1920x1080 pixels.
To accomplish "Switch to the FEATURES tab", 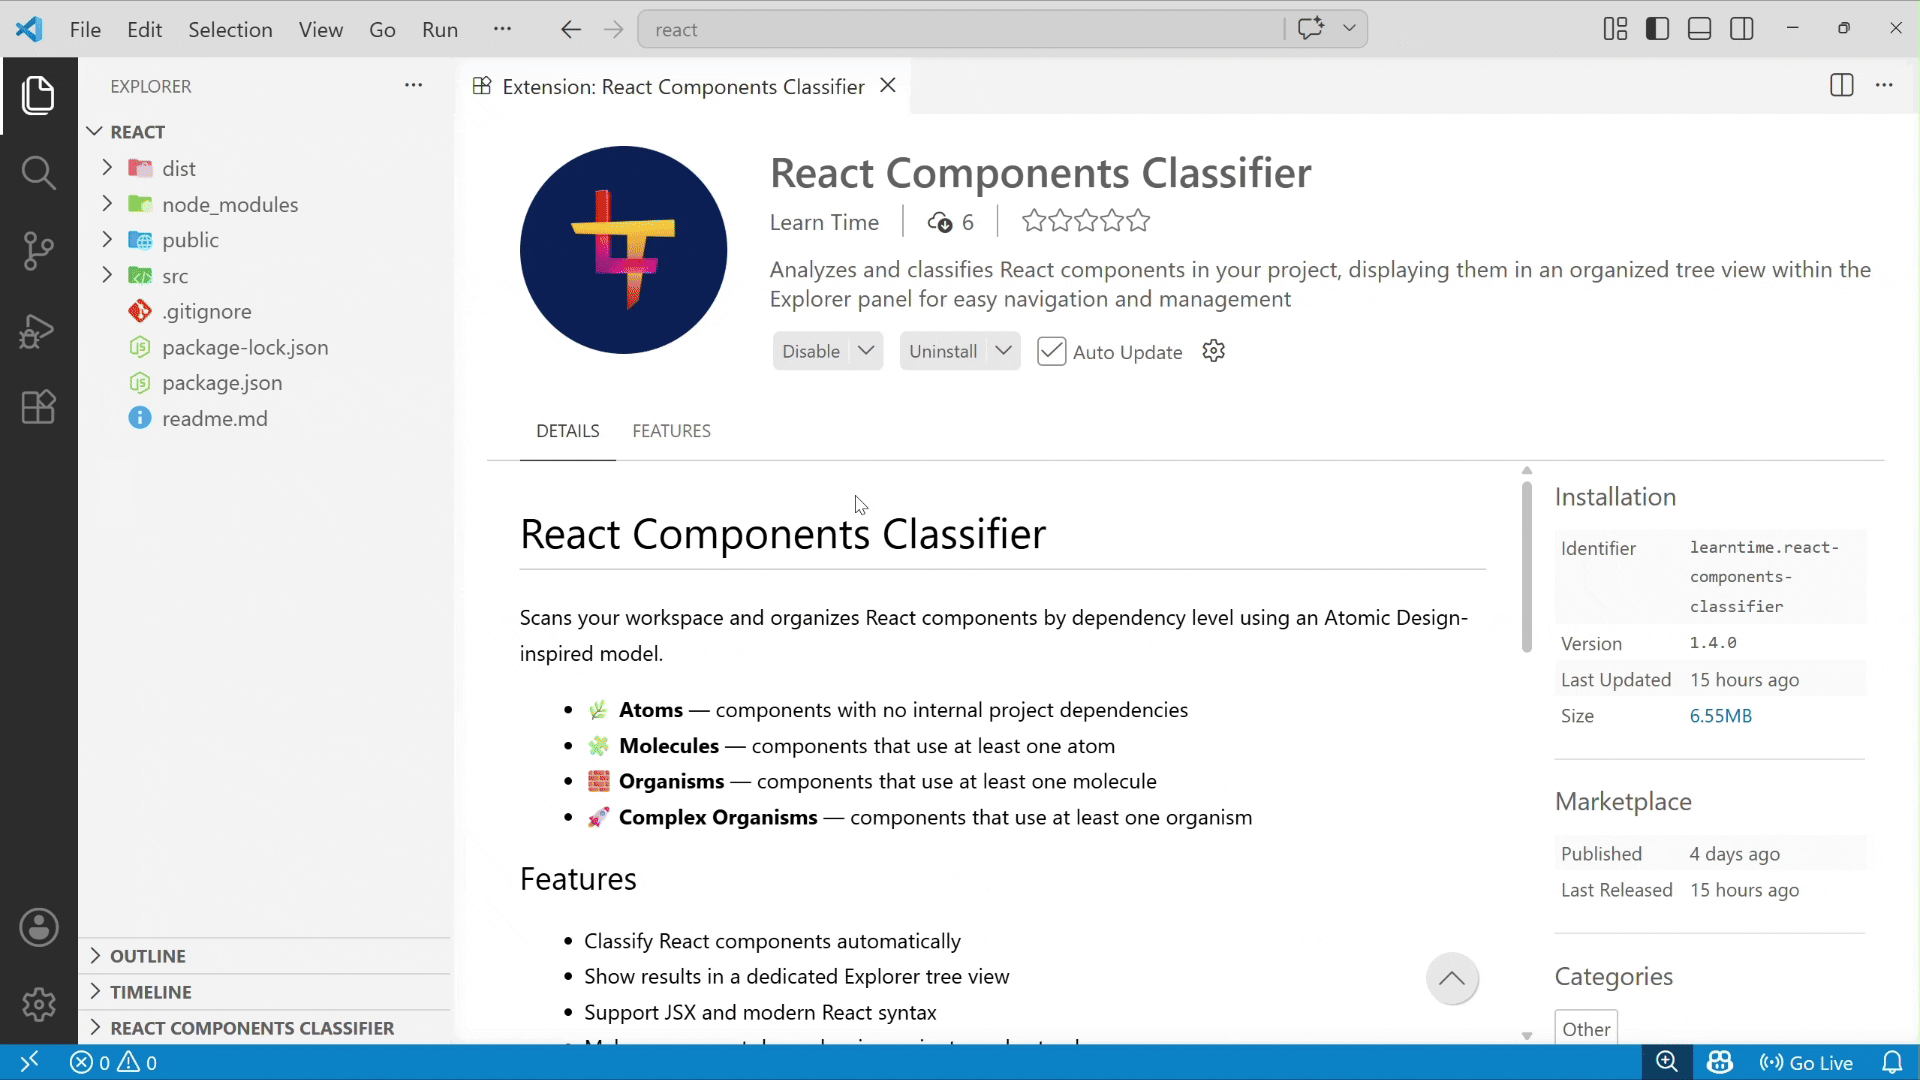I will 671,431.
